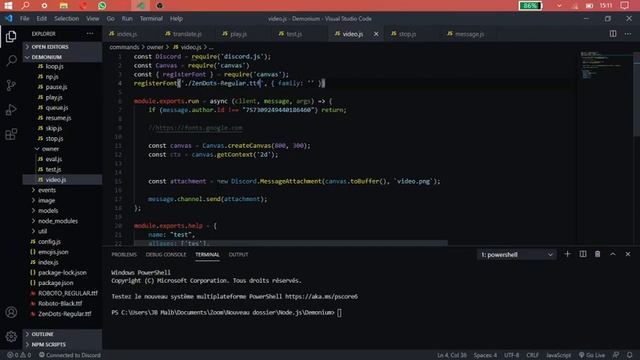Switch to the message.js editor tab
Image resolution: width=640 pixels, height=360 pixels.
[469, 34]
